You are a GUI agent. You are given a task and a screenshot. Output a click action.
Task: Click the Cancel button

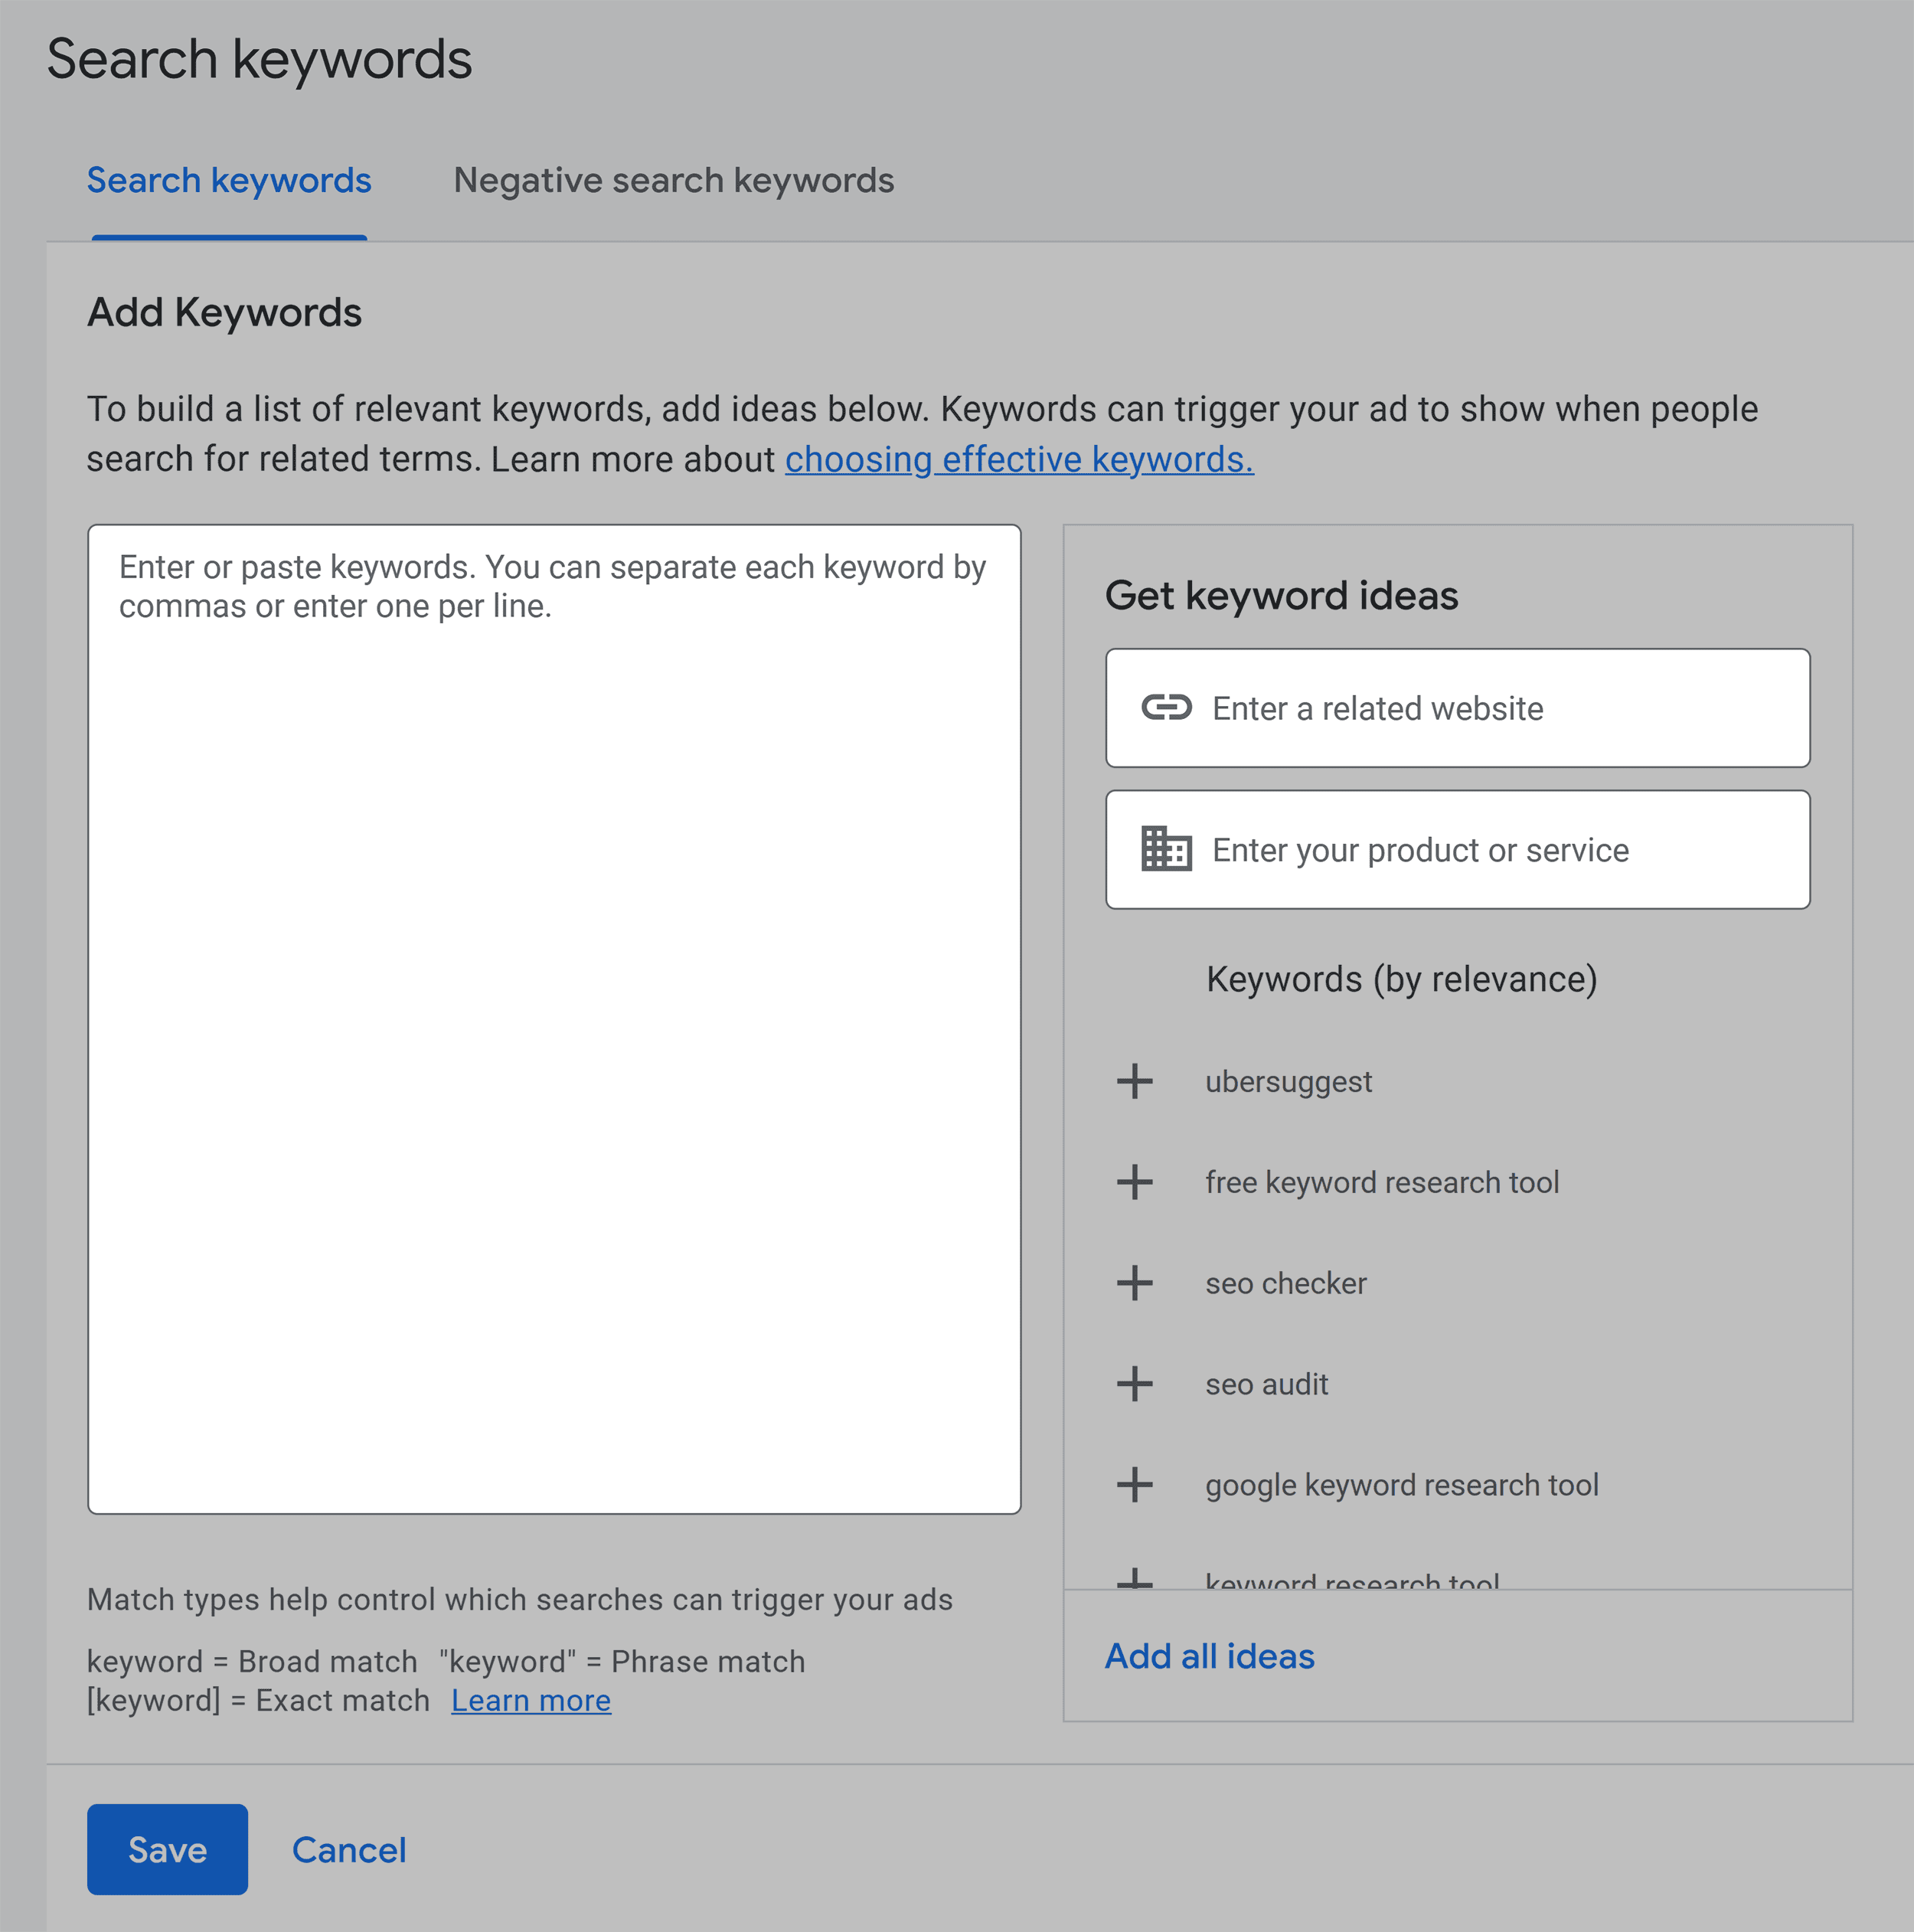click(x=349, y=1846)
